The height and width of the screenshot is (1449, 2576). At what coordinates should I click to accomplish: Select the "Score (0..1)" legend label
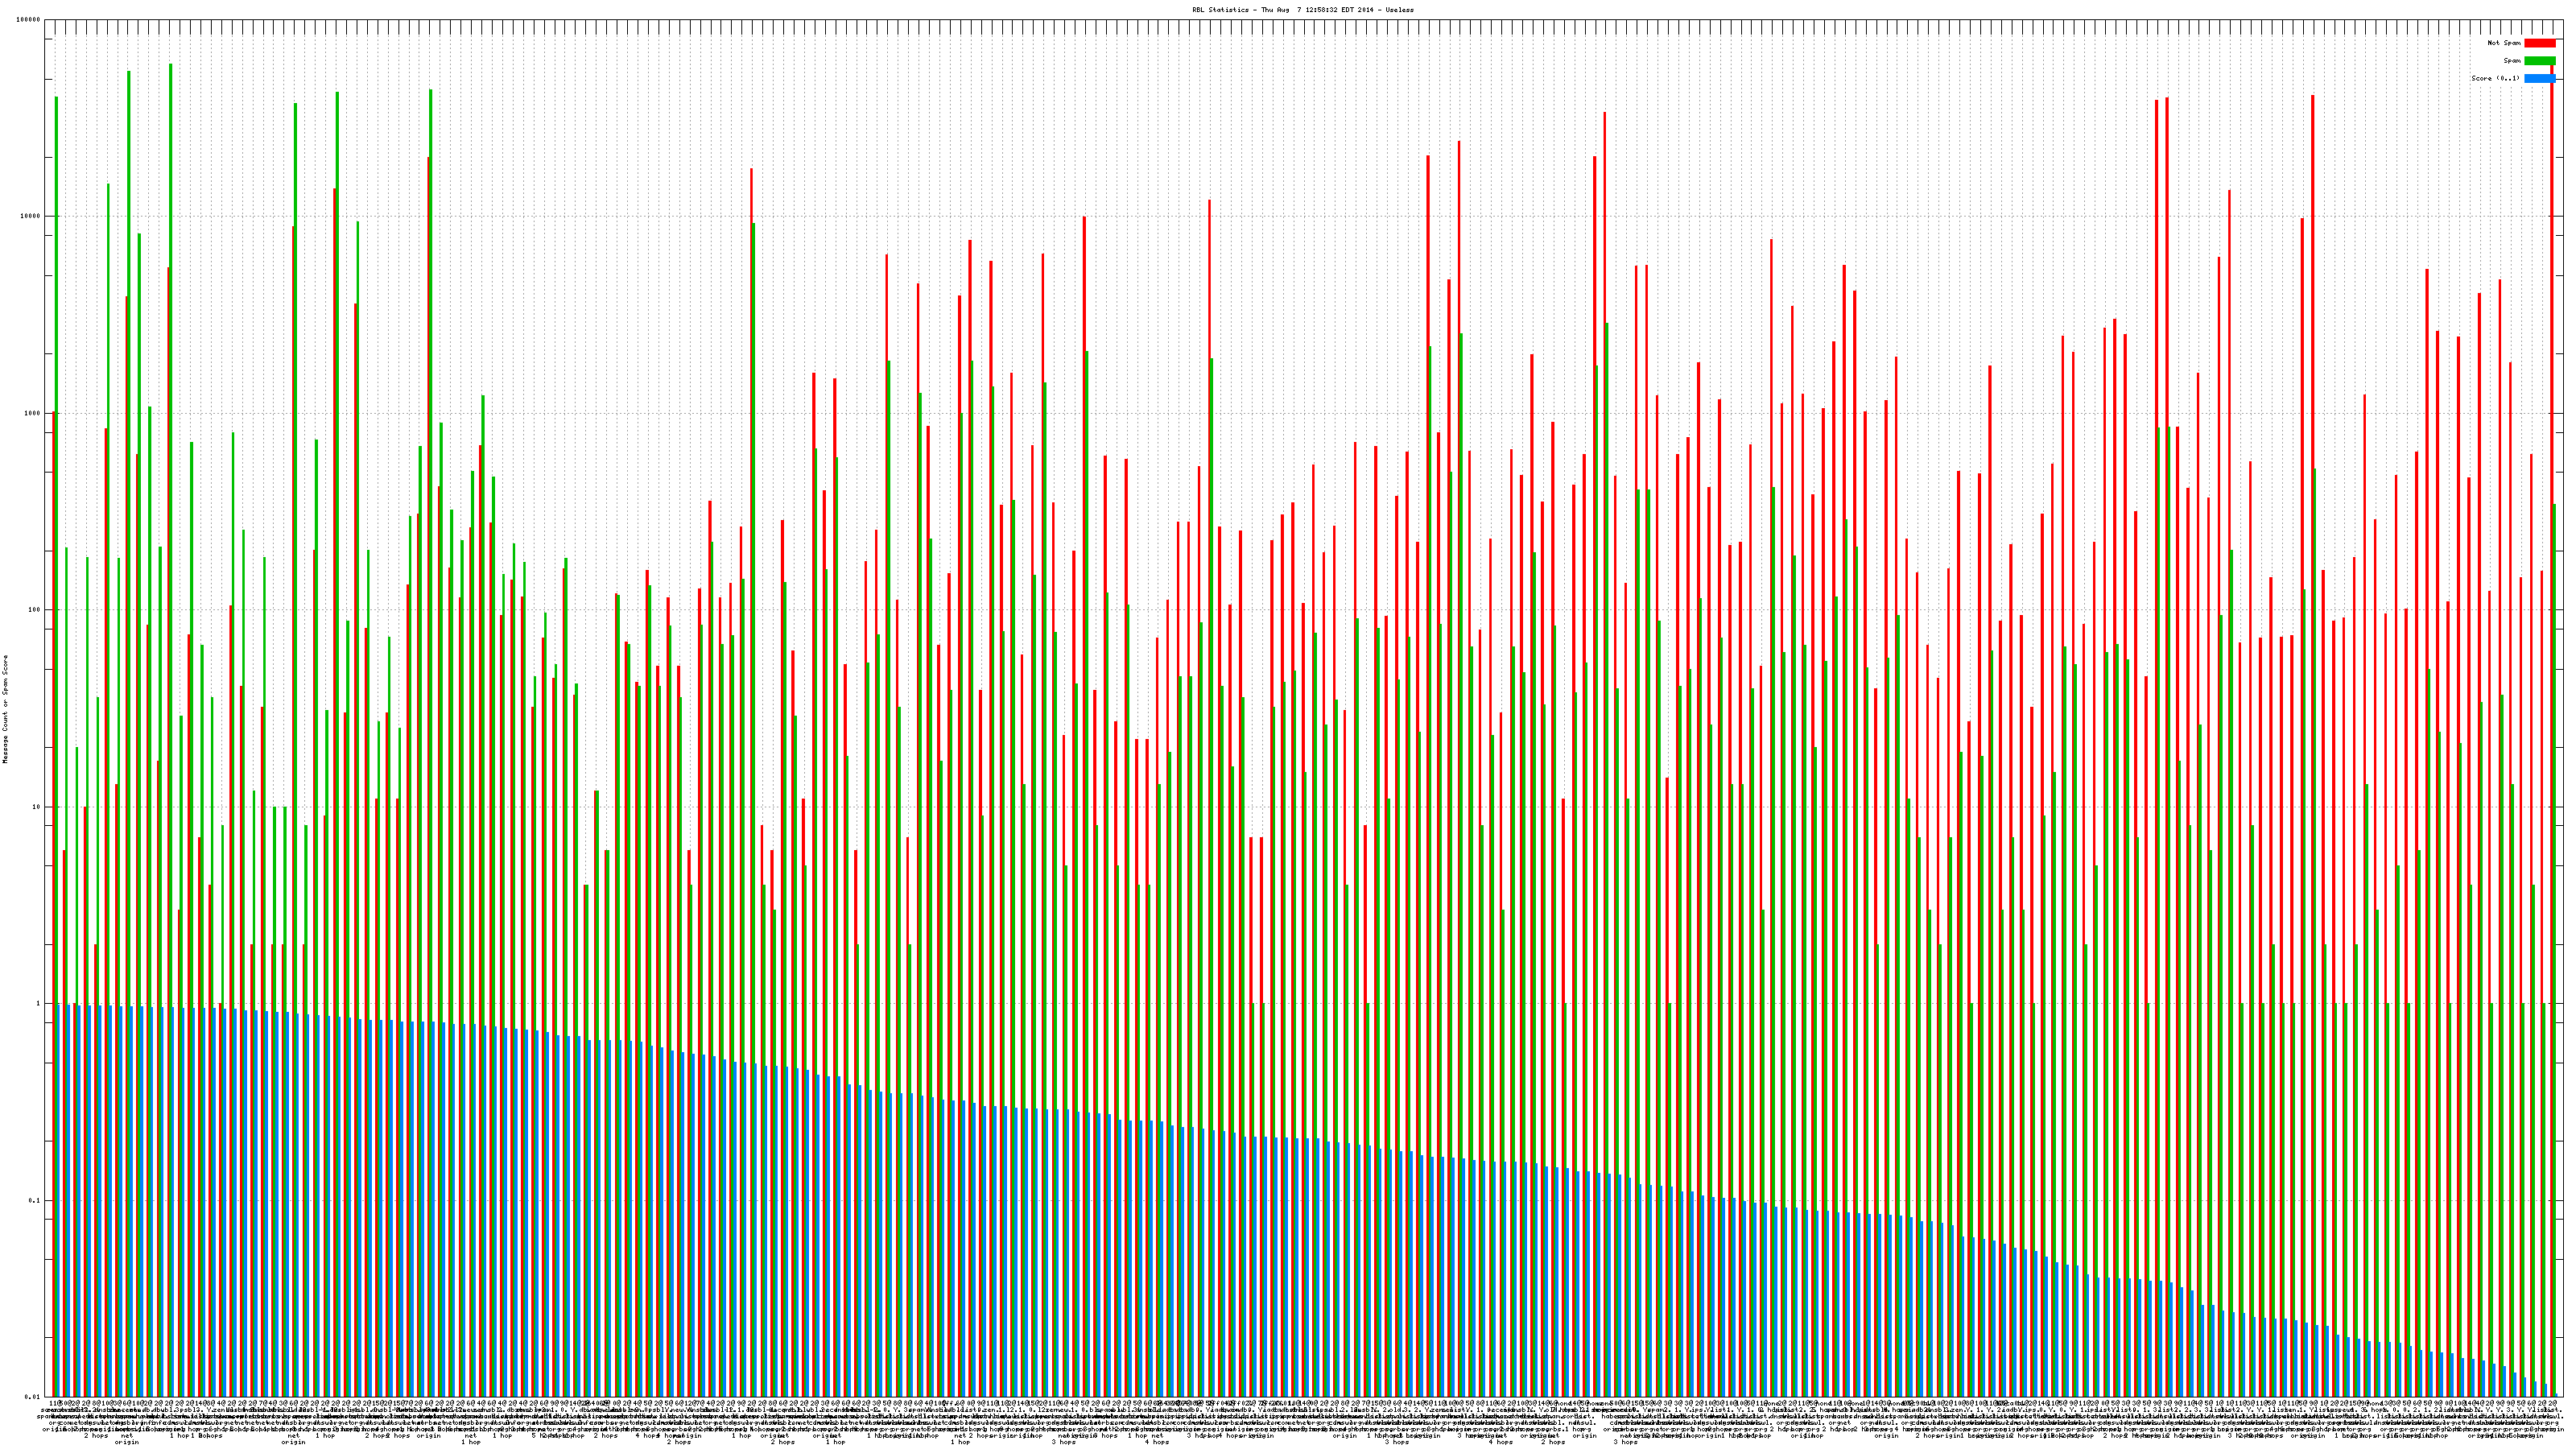pyautogui.click(x=2495, y=78)
